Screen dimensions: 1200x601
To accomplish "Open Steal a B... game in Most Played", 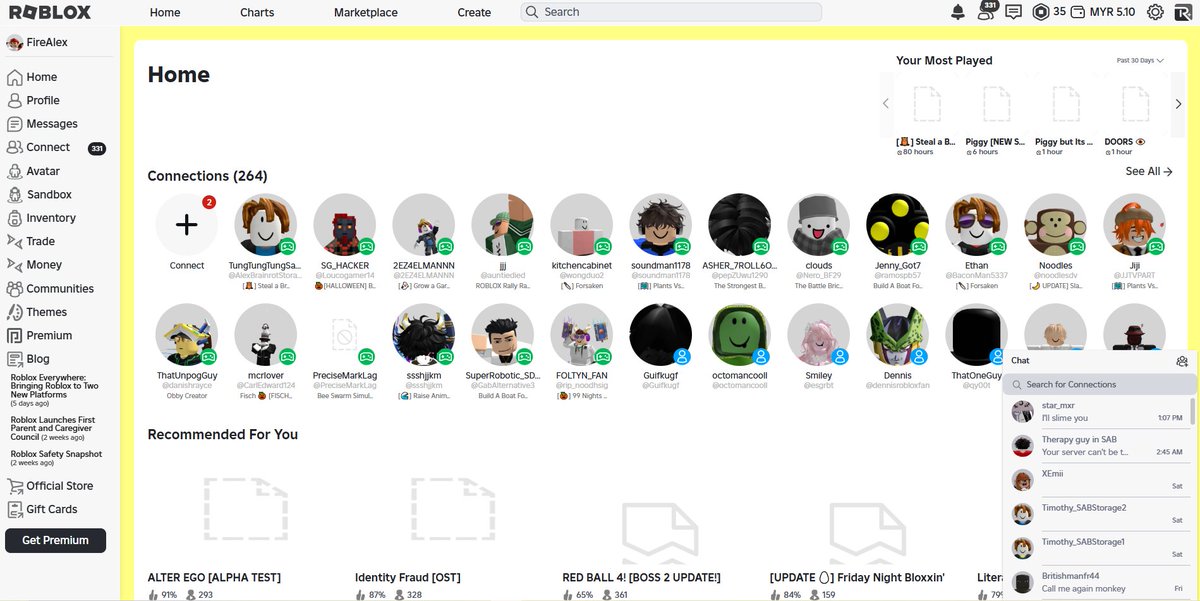I will [x=927, y=113].
